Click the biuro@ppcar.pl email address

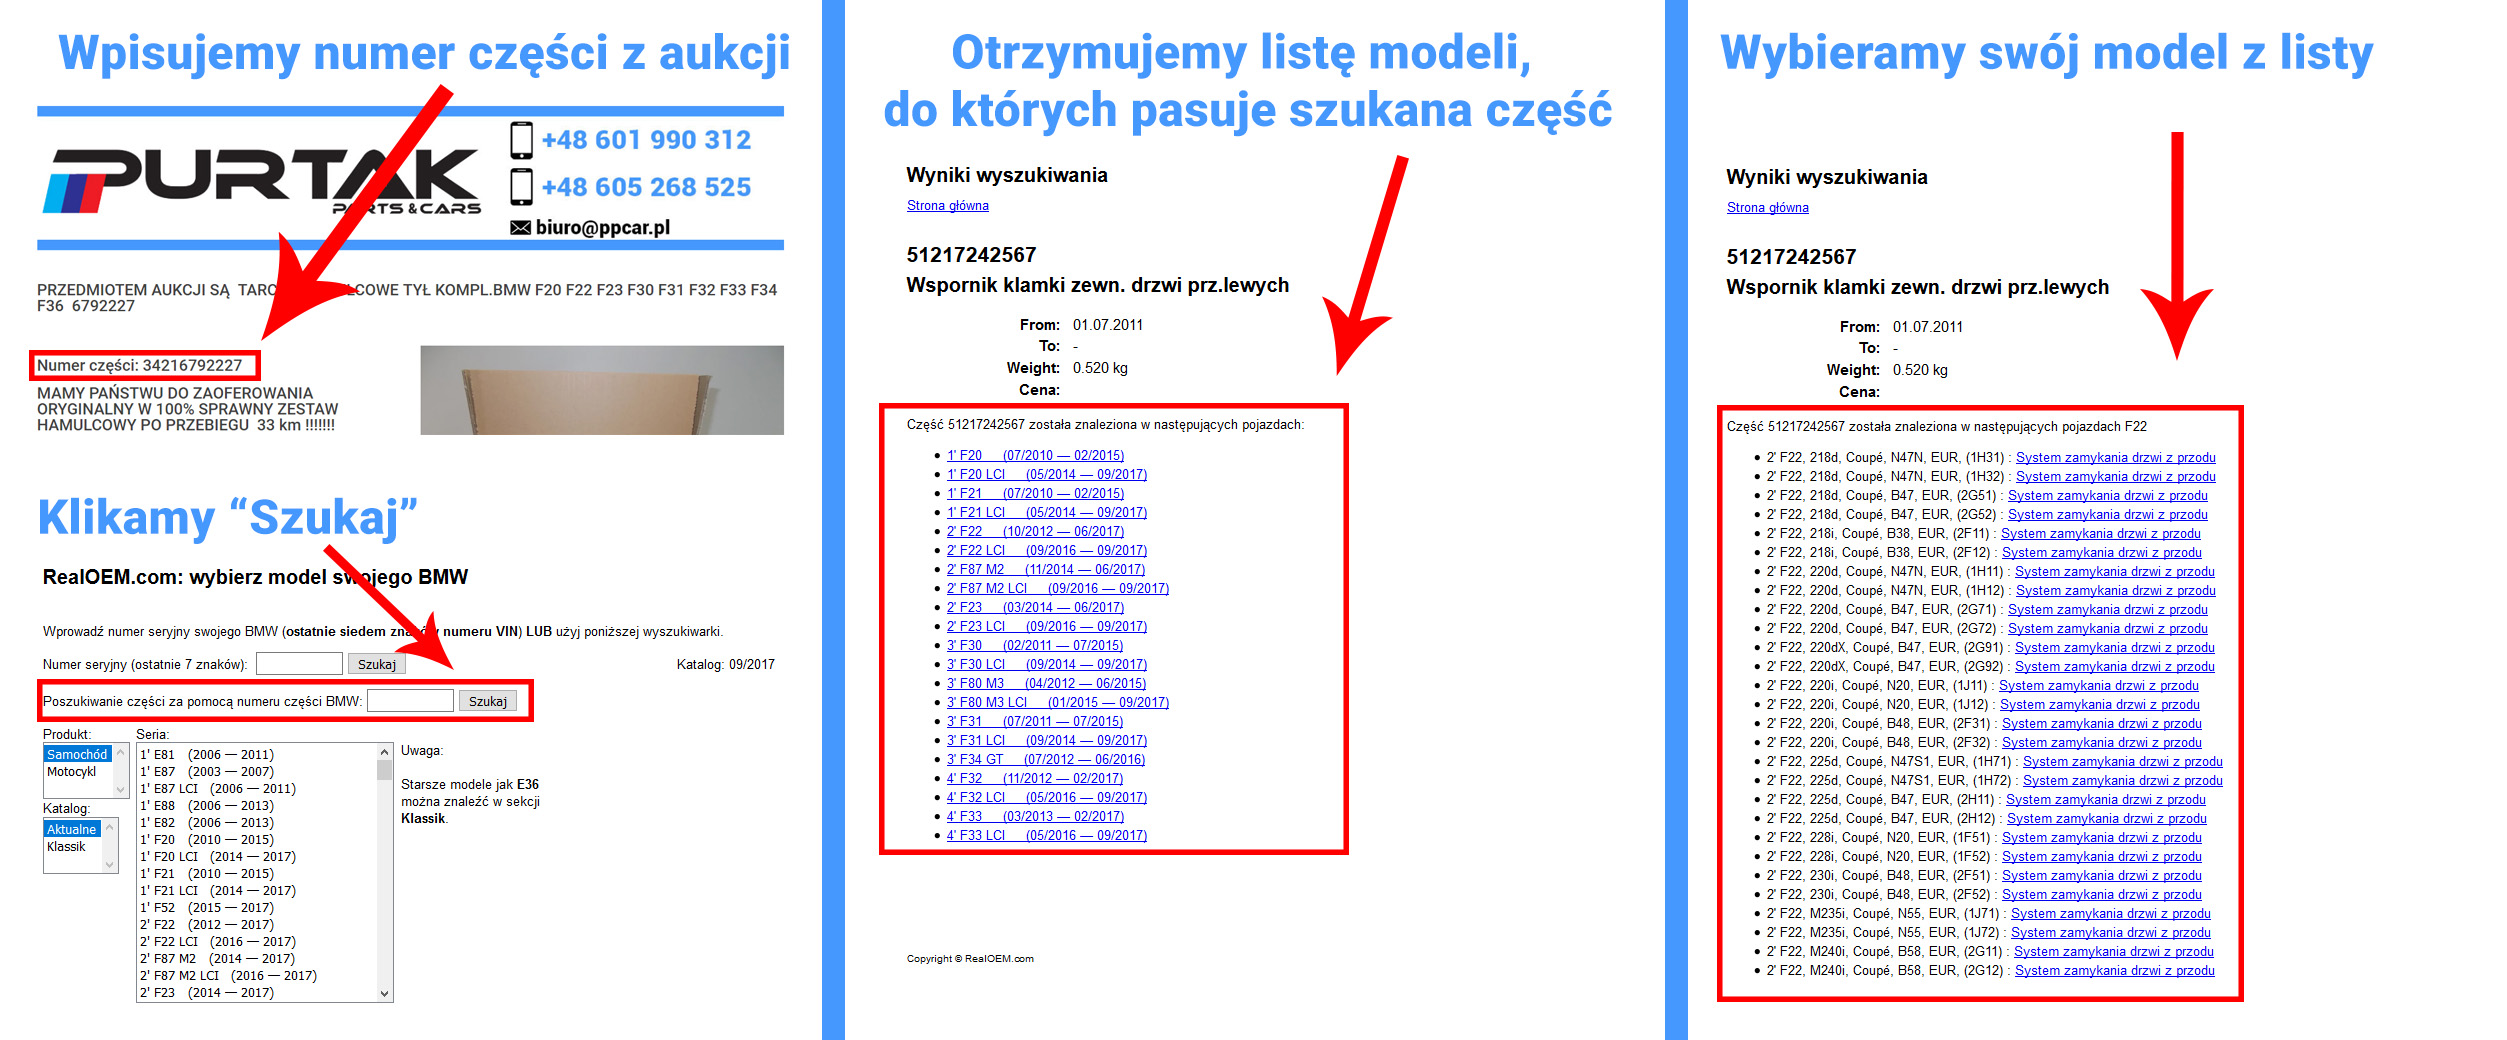click(603, 228)
